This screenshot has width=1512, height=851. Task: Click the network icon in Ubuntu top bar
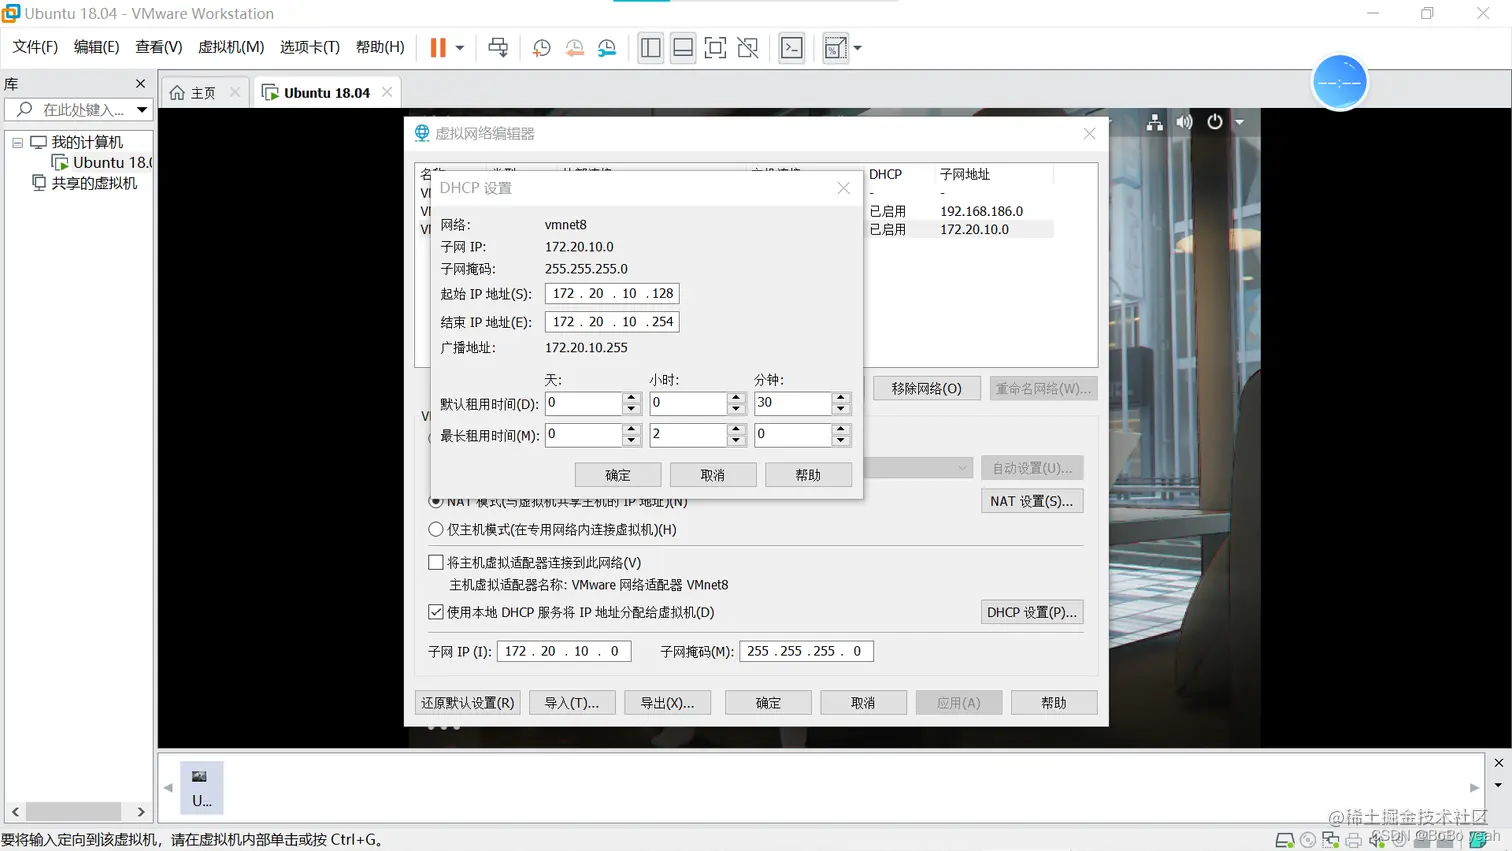click(x=1155, y=122)
